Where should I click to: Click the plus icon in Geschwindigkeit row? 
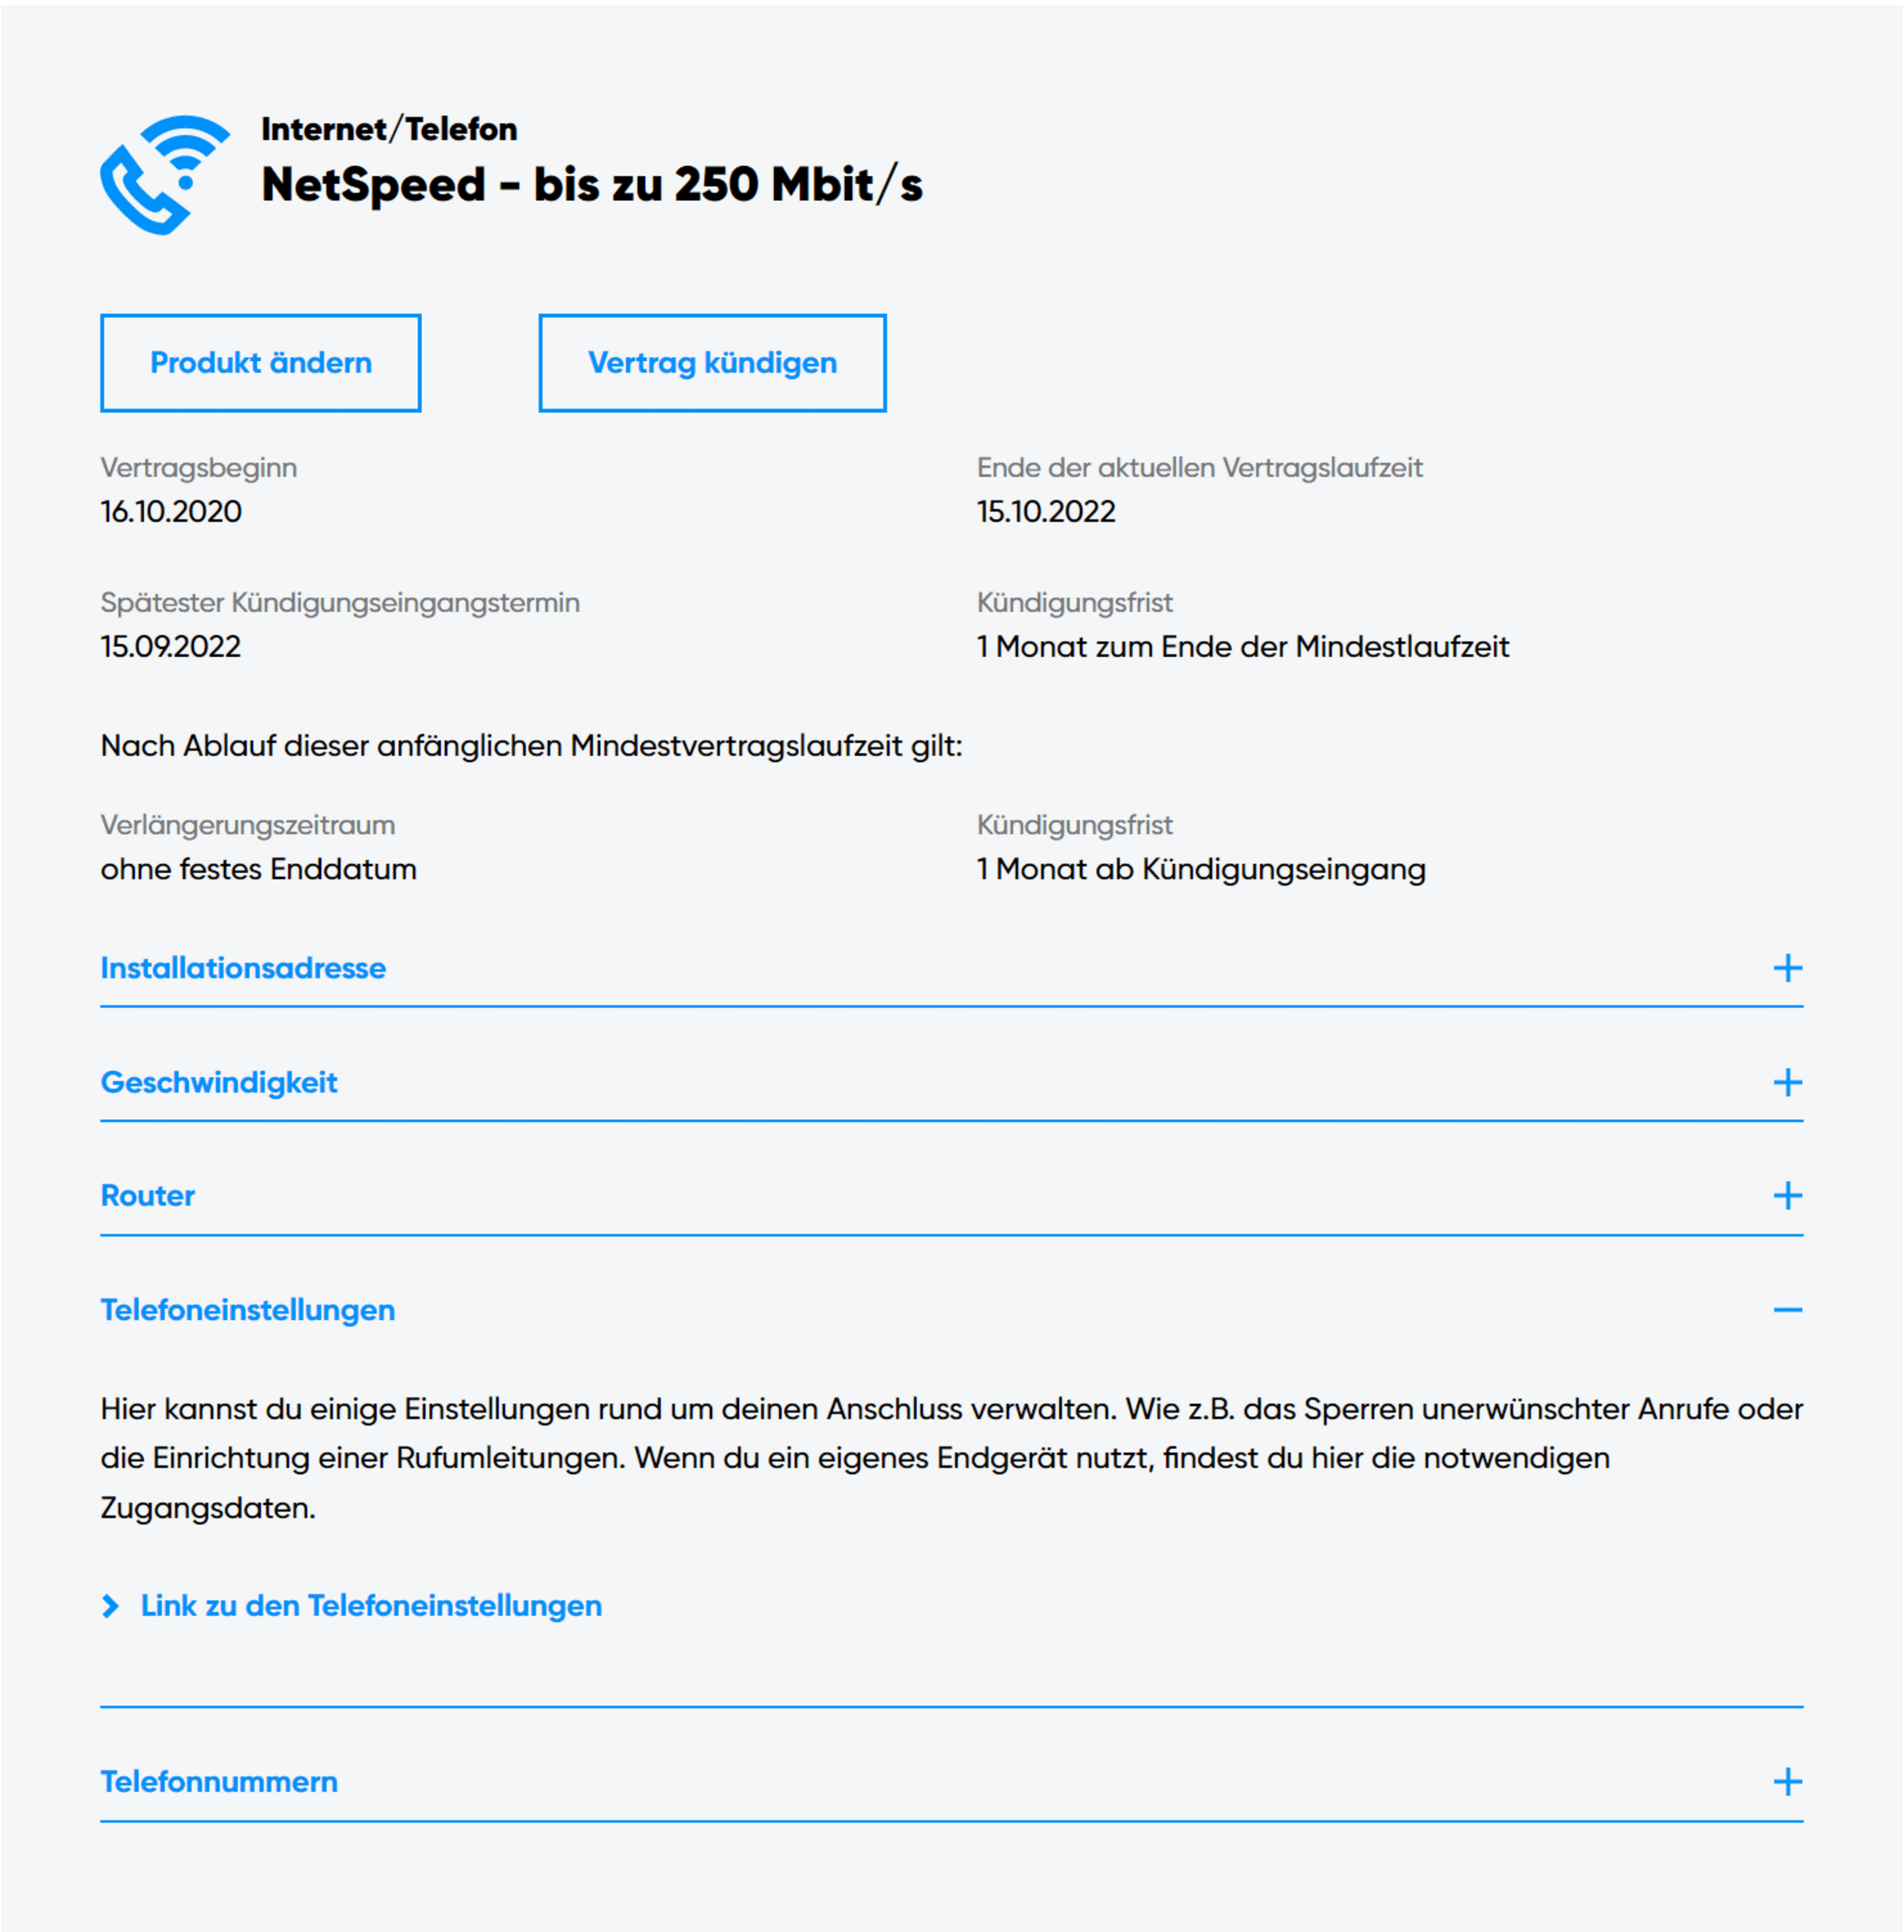coord(1787,1082)
